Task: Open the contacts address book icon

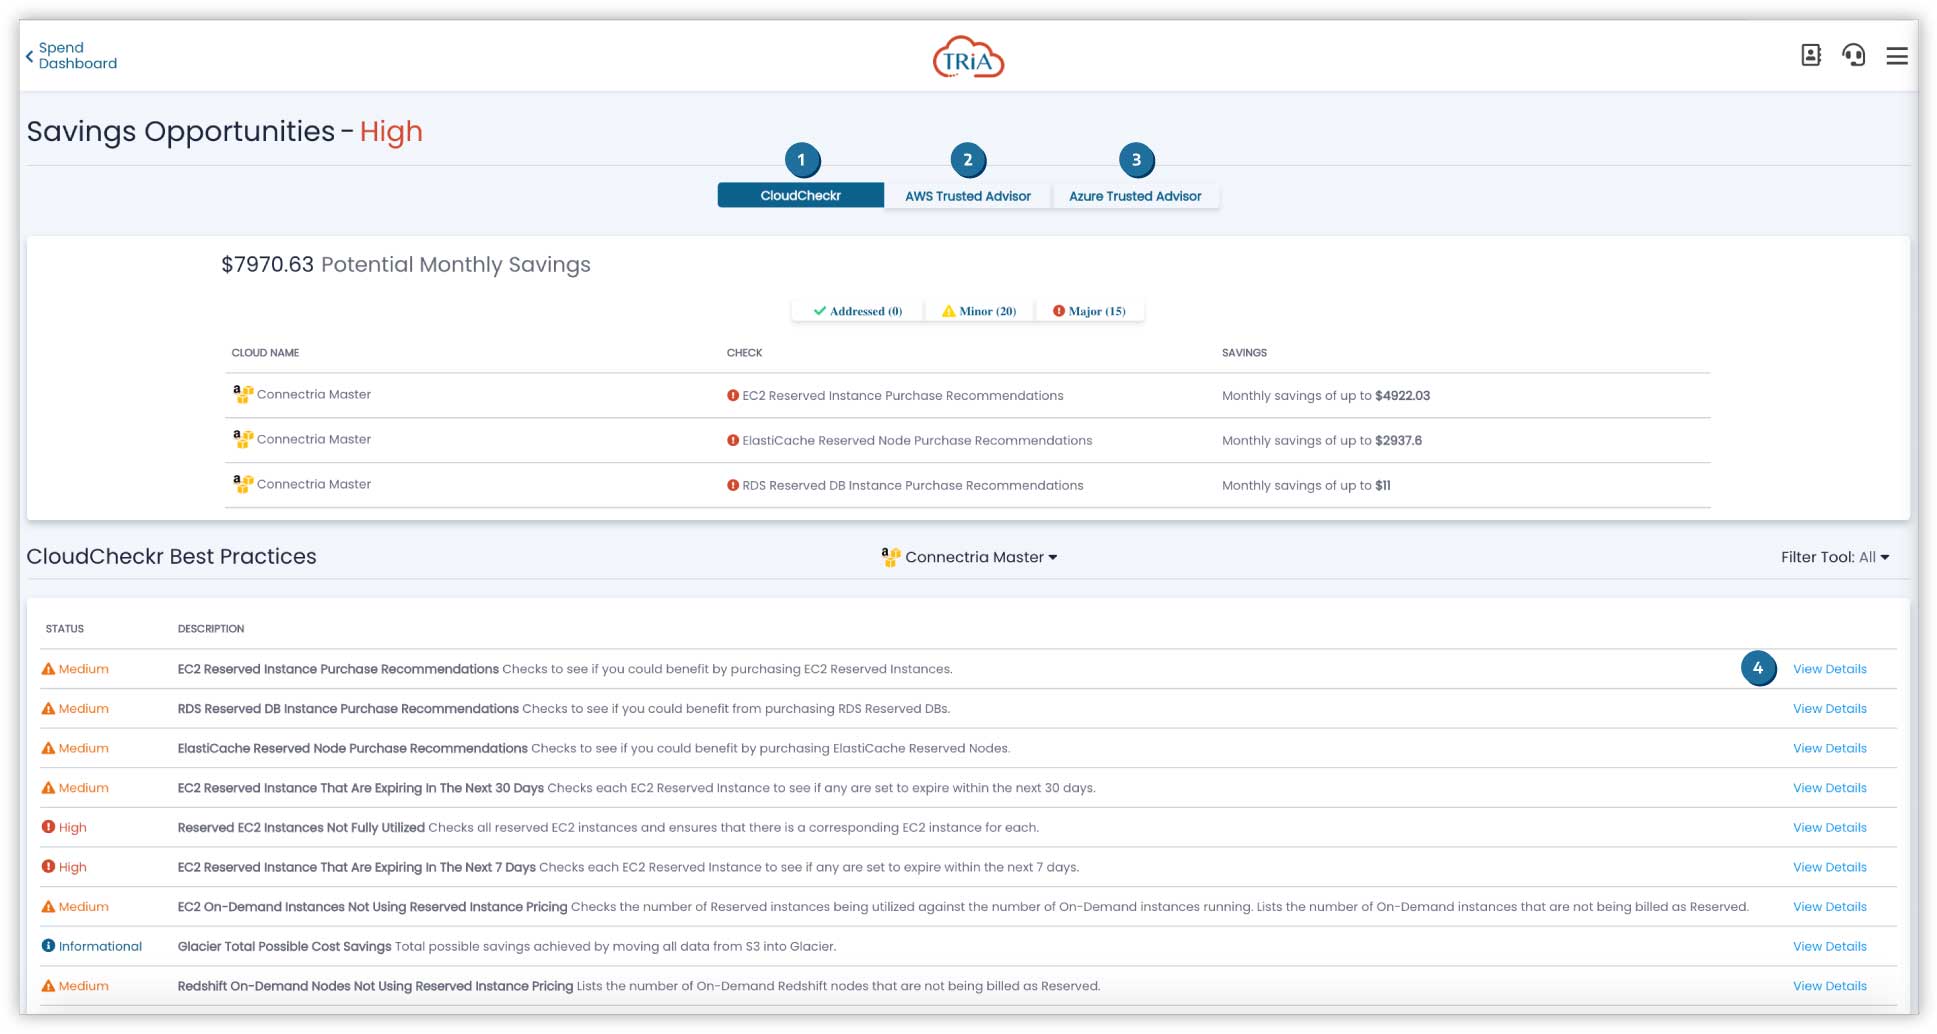Action: [1811, 55]
